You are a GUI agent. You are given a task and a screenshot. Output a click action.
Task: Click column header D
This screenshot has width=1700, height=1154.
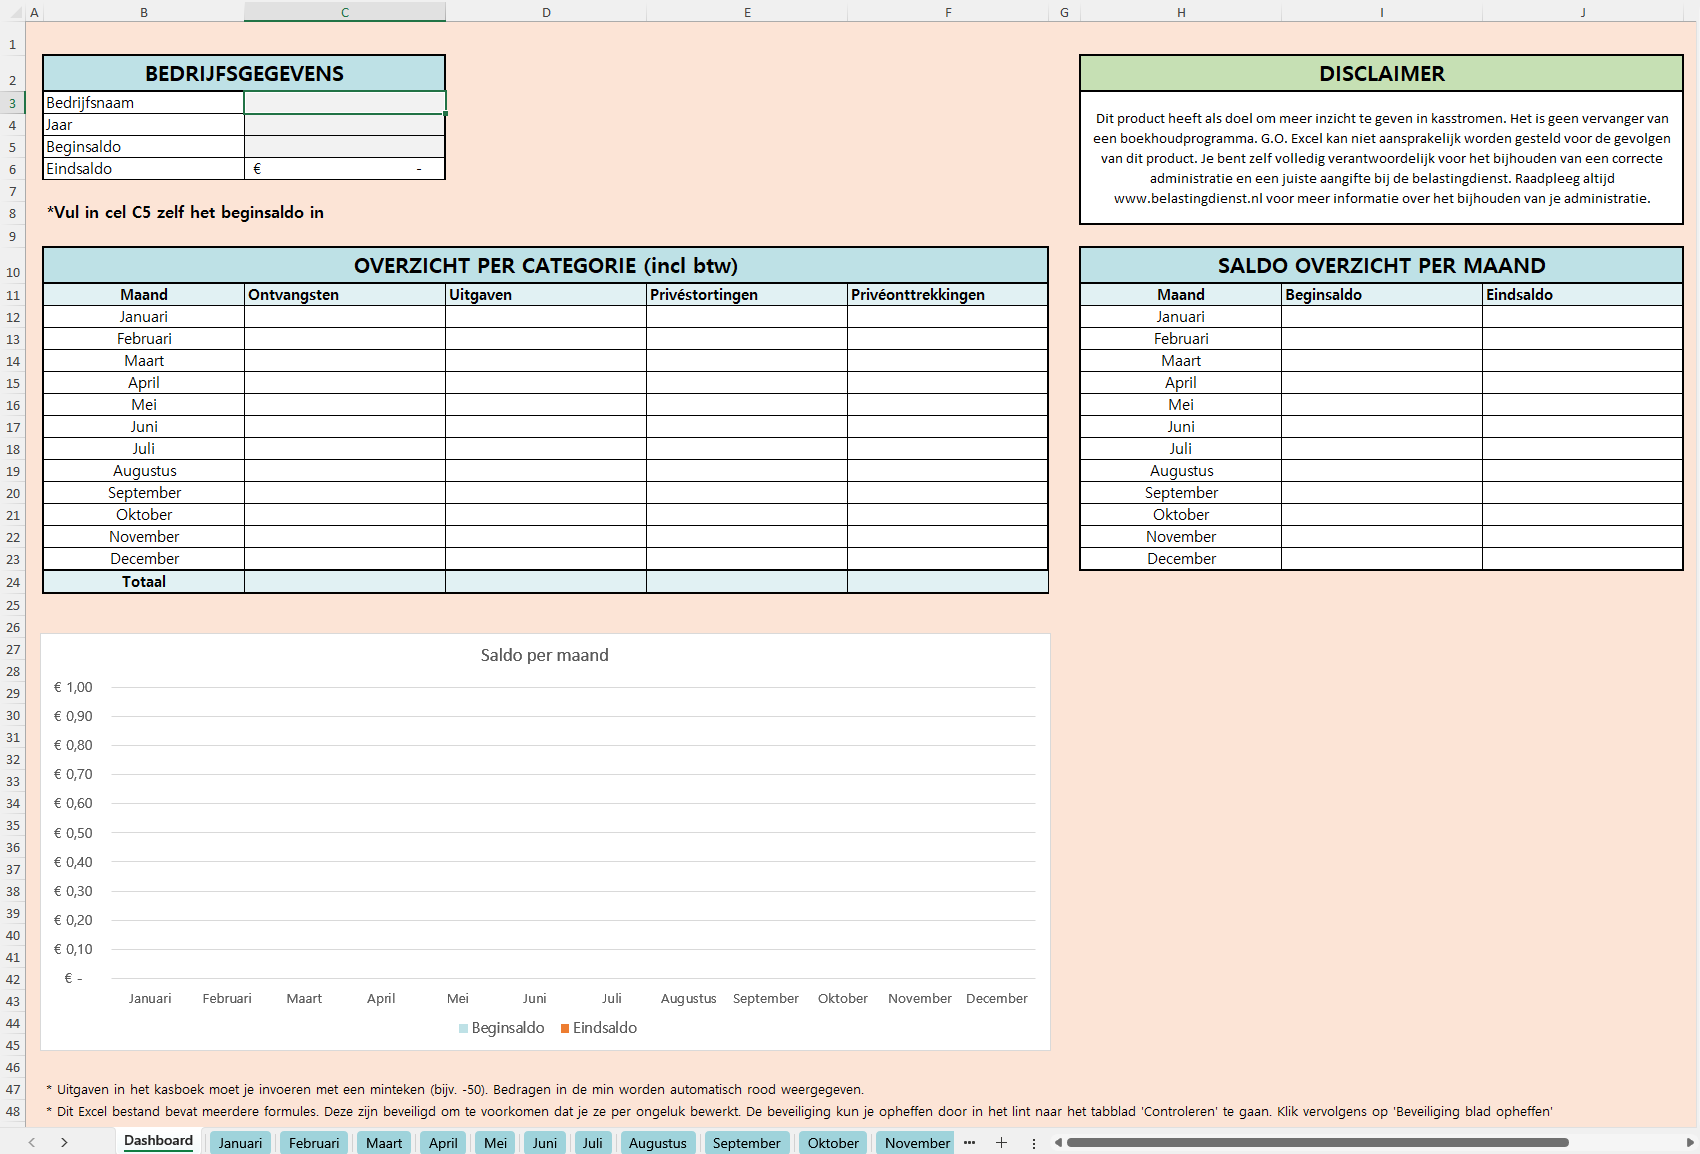click(x=546, y=12)
